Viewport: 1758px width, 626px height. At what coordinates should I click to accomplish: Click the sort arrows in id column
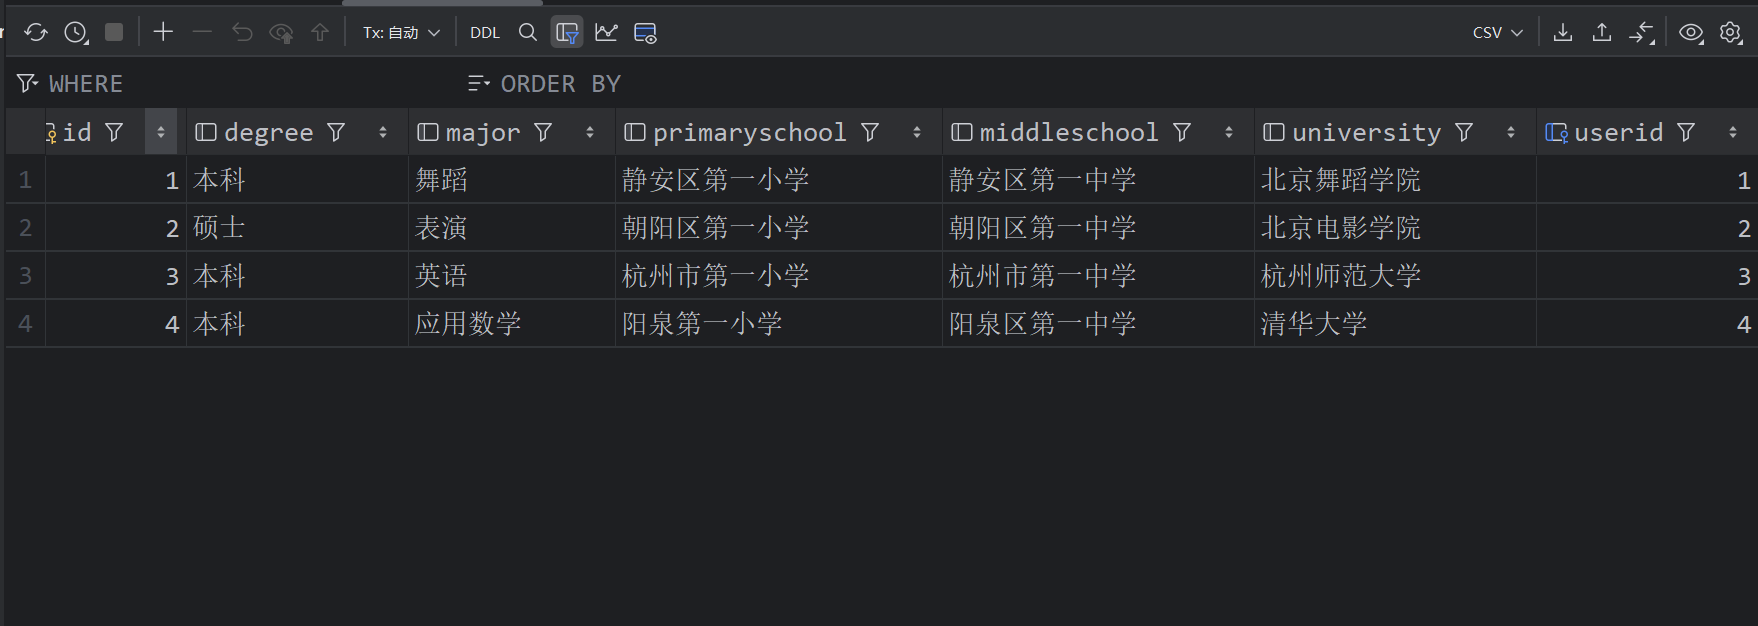(161, 132)
